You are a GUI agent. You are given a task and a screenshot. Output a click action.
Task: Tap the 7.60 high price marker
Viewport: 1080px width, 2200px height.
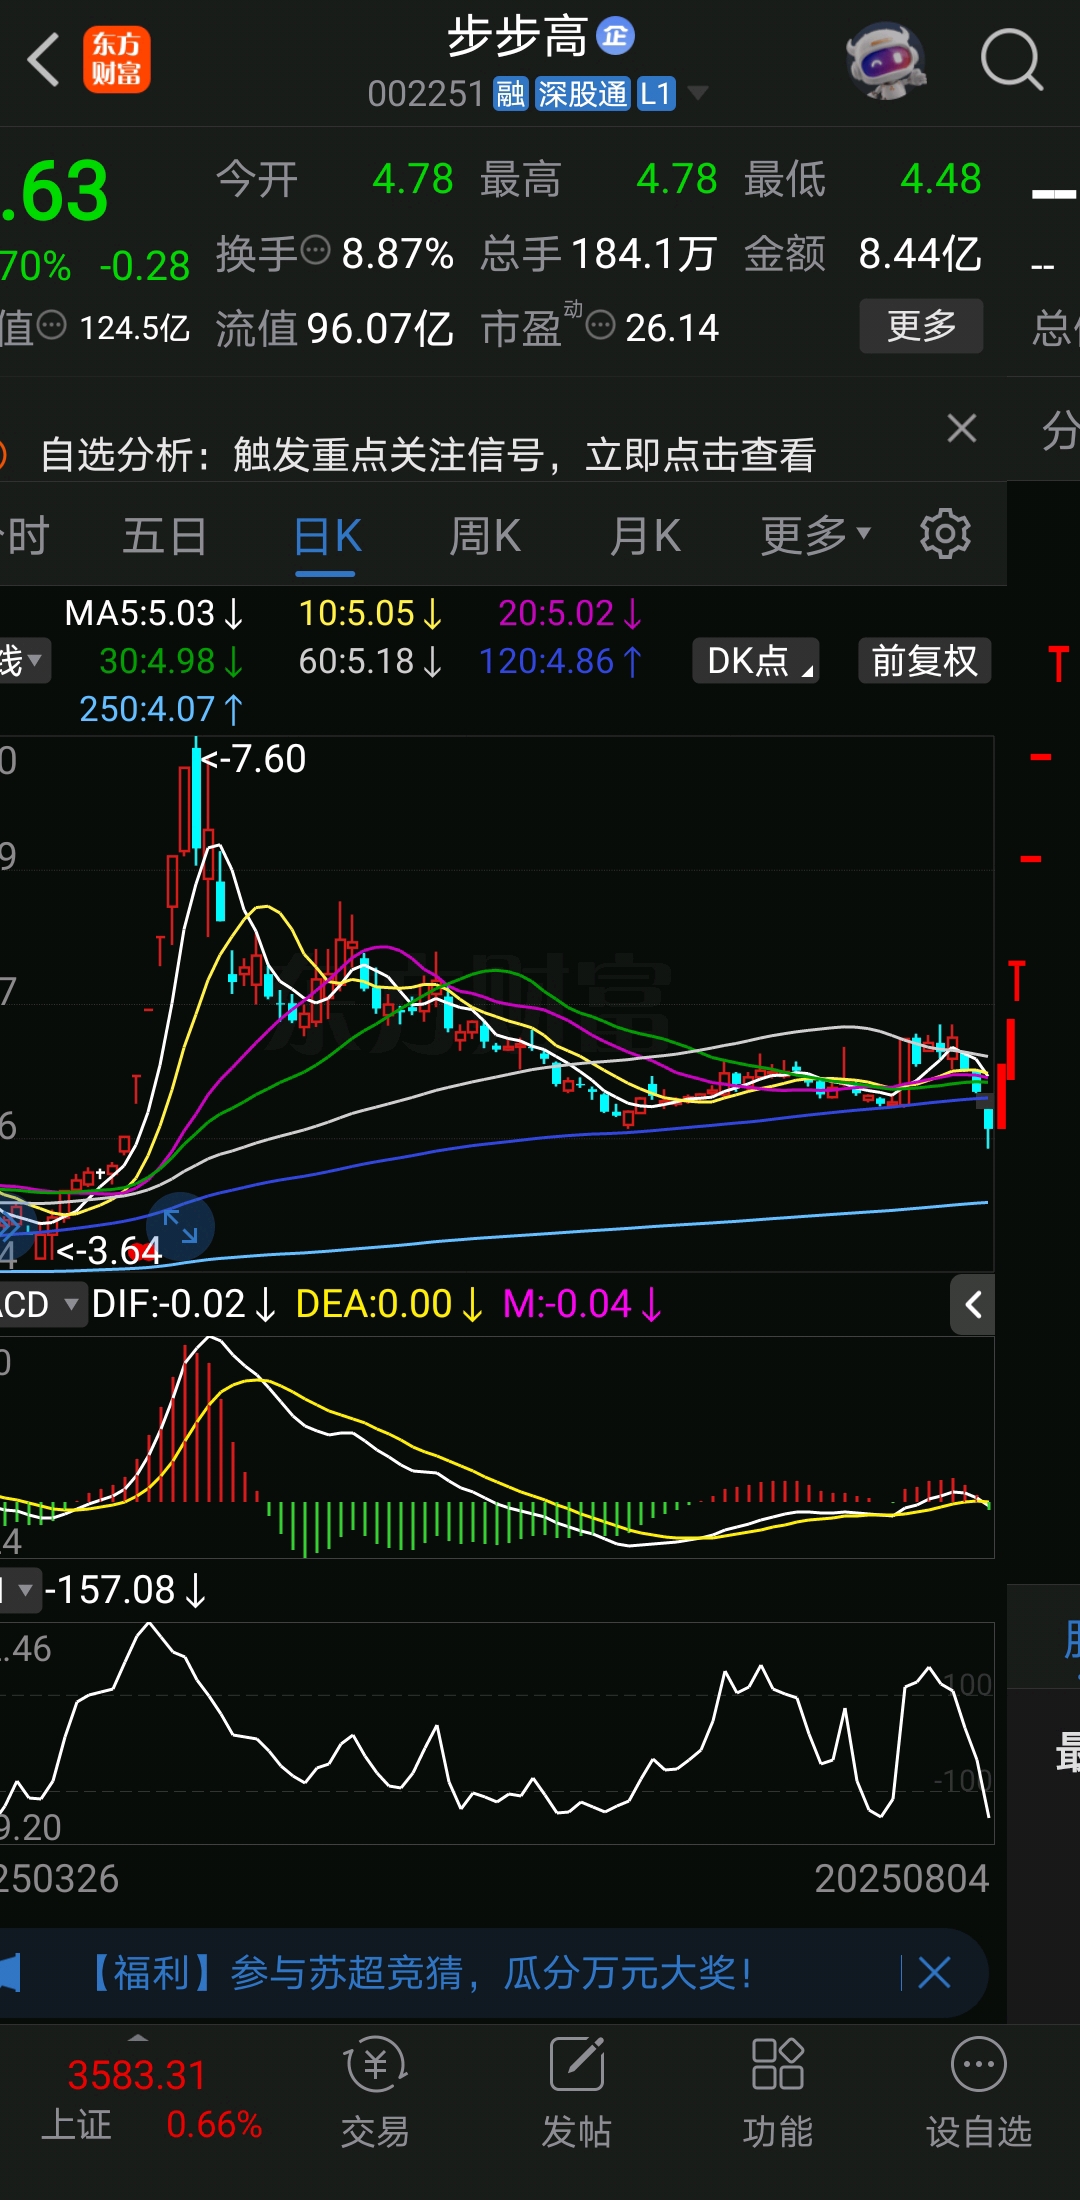pyautogui.click(x=255, y=759)
